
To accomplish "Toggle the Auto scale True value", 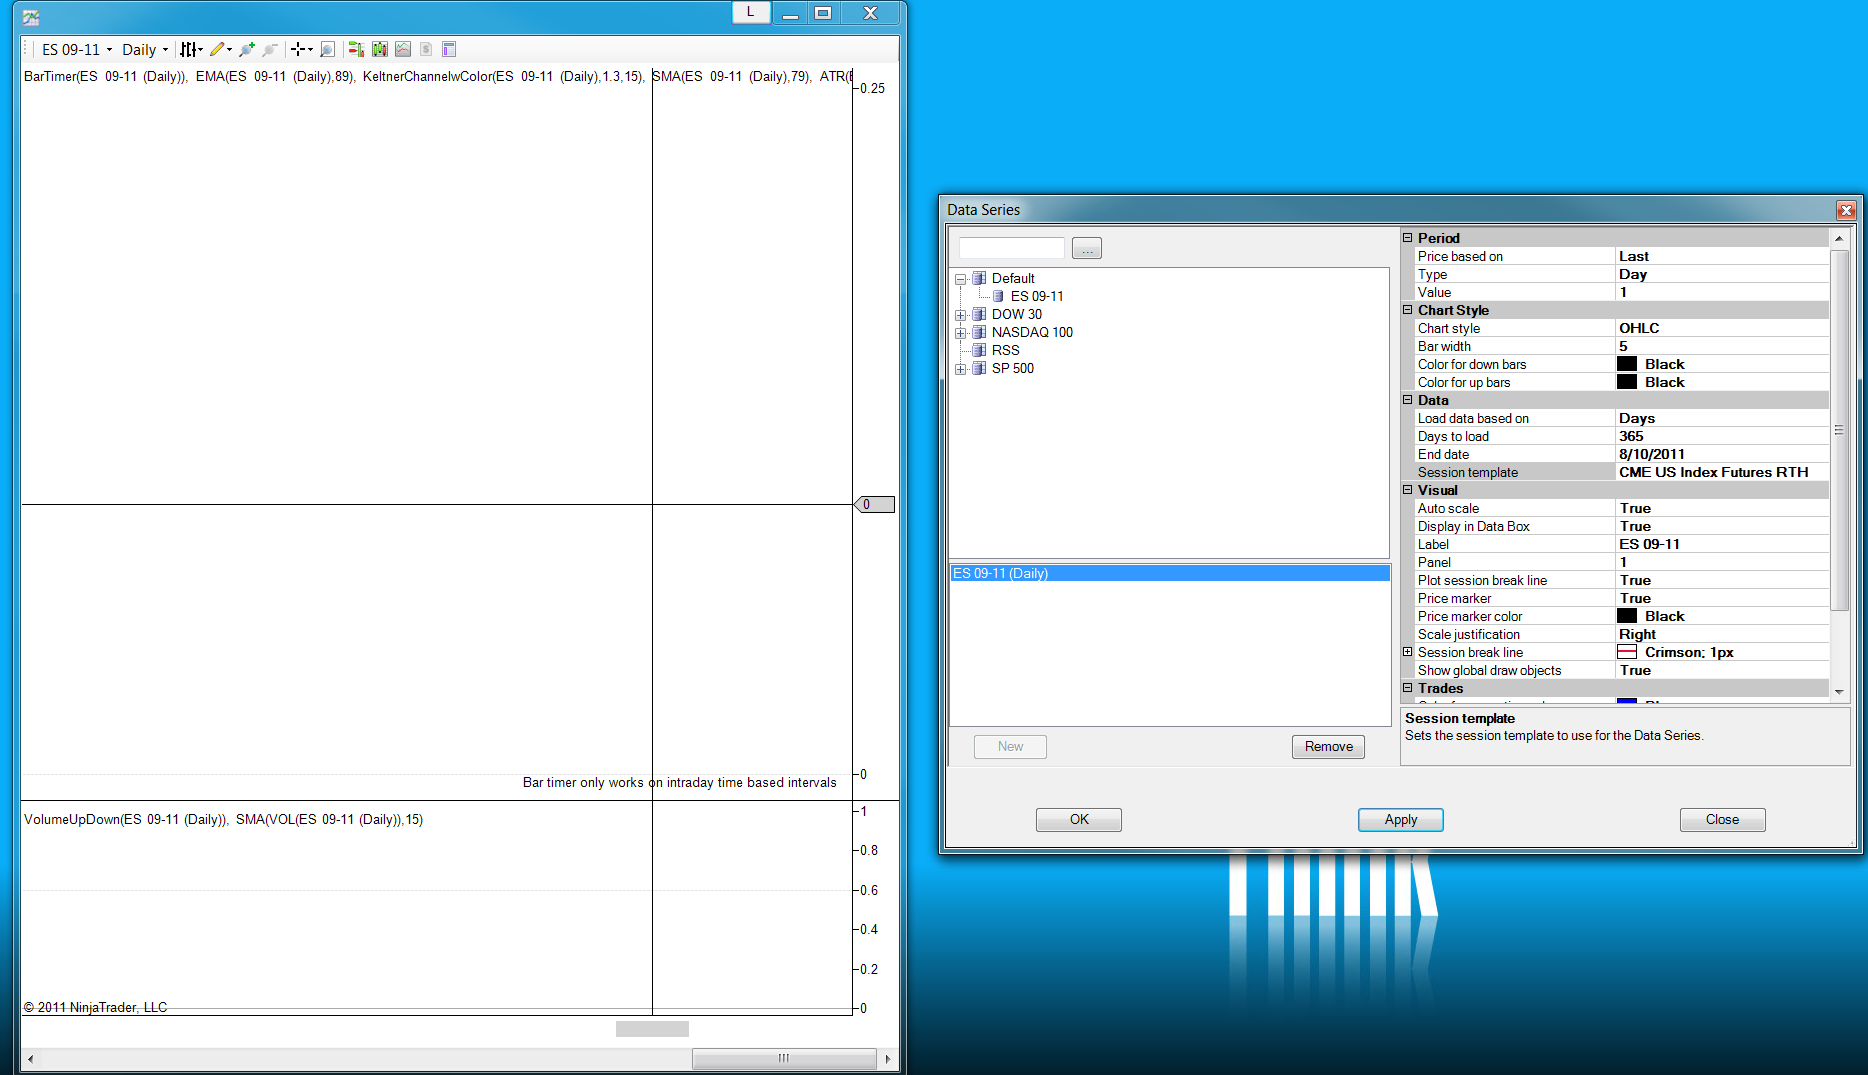I will point(1722,508).
